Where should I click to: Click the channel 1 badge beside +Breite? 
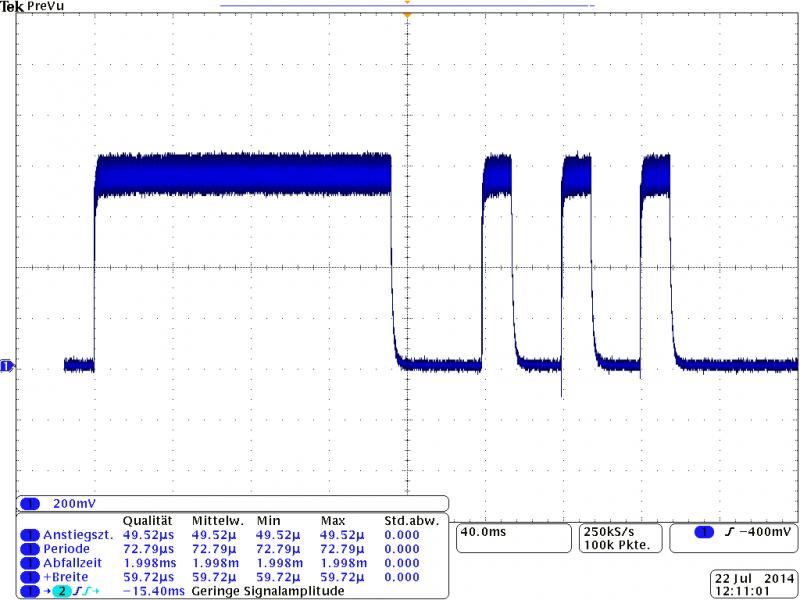pos(29,577)
